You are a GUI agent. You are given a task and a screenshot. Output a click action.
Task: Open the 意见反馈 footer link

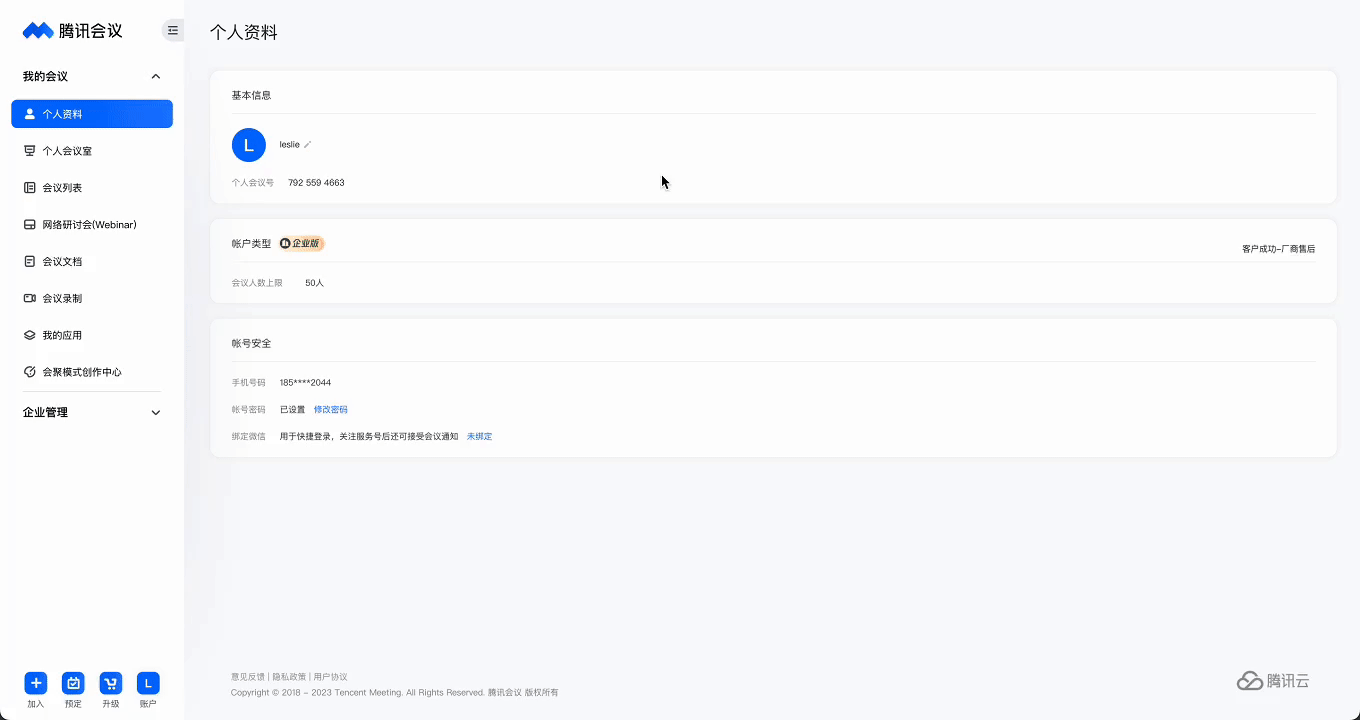248,677
